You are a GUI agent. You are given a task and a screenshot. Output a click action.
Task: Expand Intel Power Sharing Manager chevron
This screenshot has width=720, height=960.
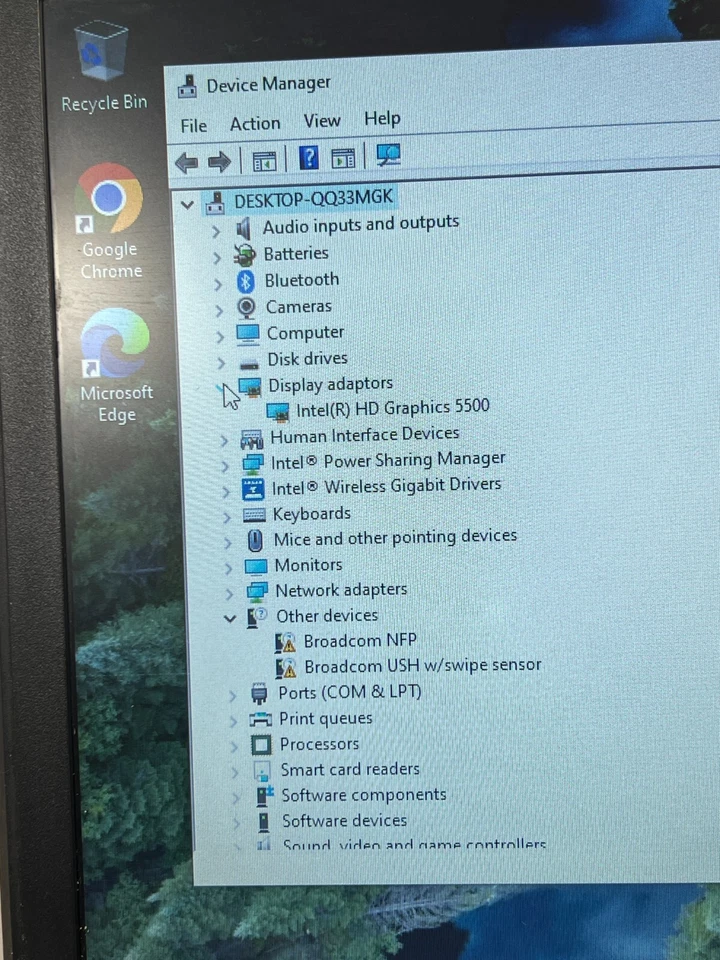pyautogui.click(x=225, y=466)
